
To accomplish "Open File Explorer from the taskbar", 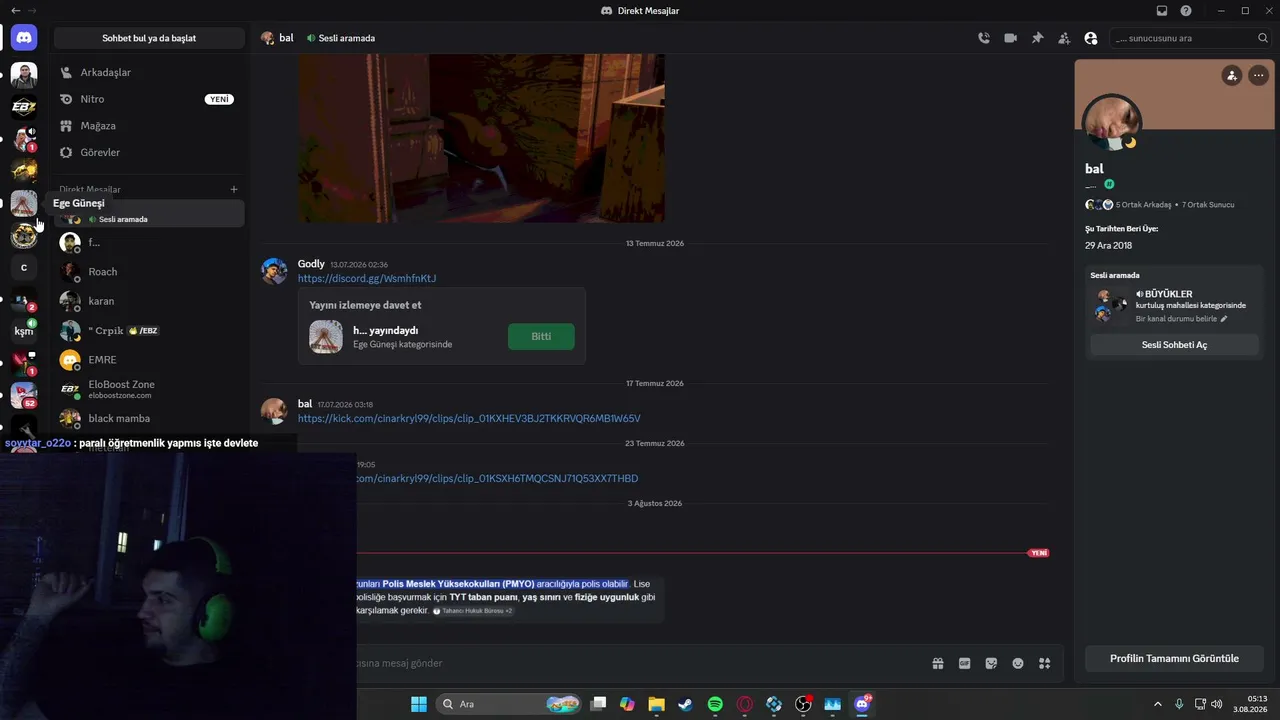I will pos(656,704).
